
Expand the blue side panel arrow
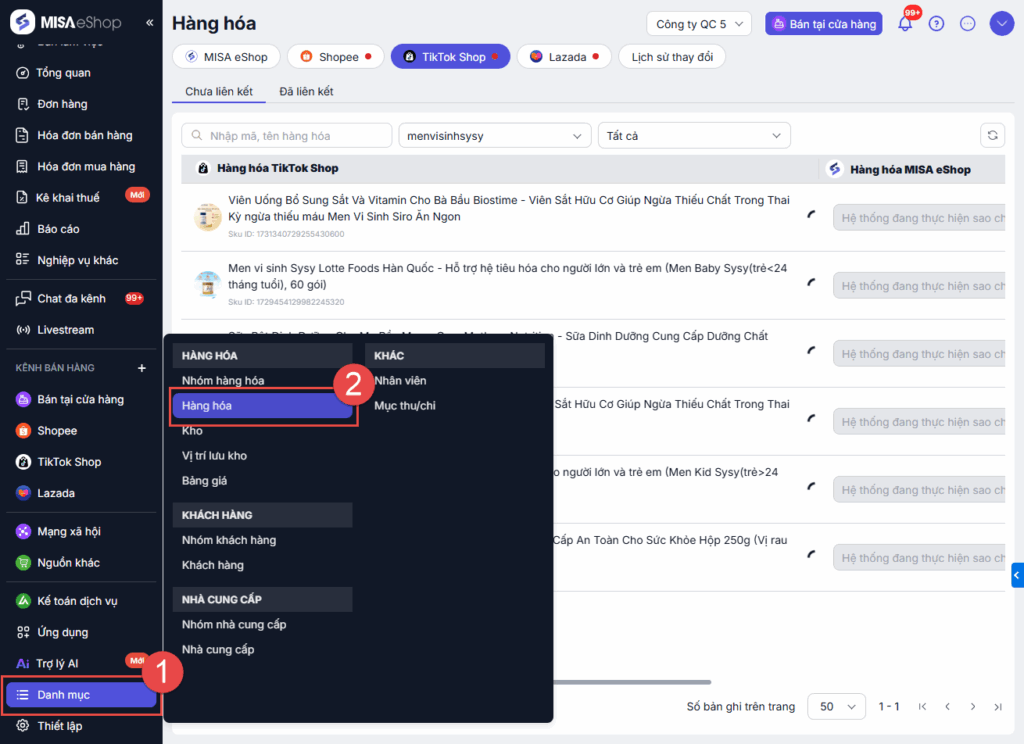click(x=1017, y=575)
